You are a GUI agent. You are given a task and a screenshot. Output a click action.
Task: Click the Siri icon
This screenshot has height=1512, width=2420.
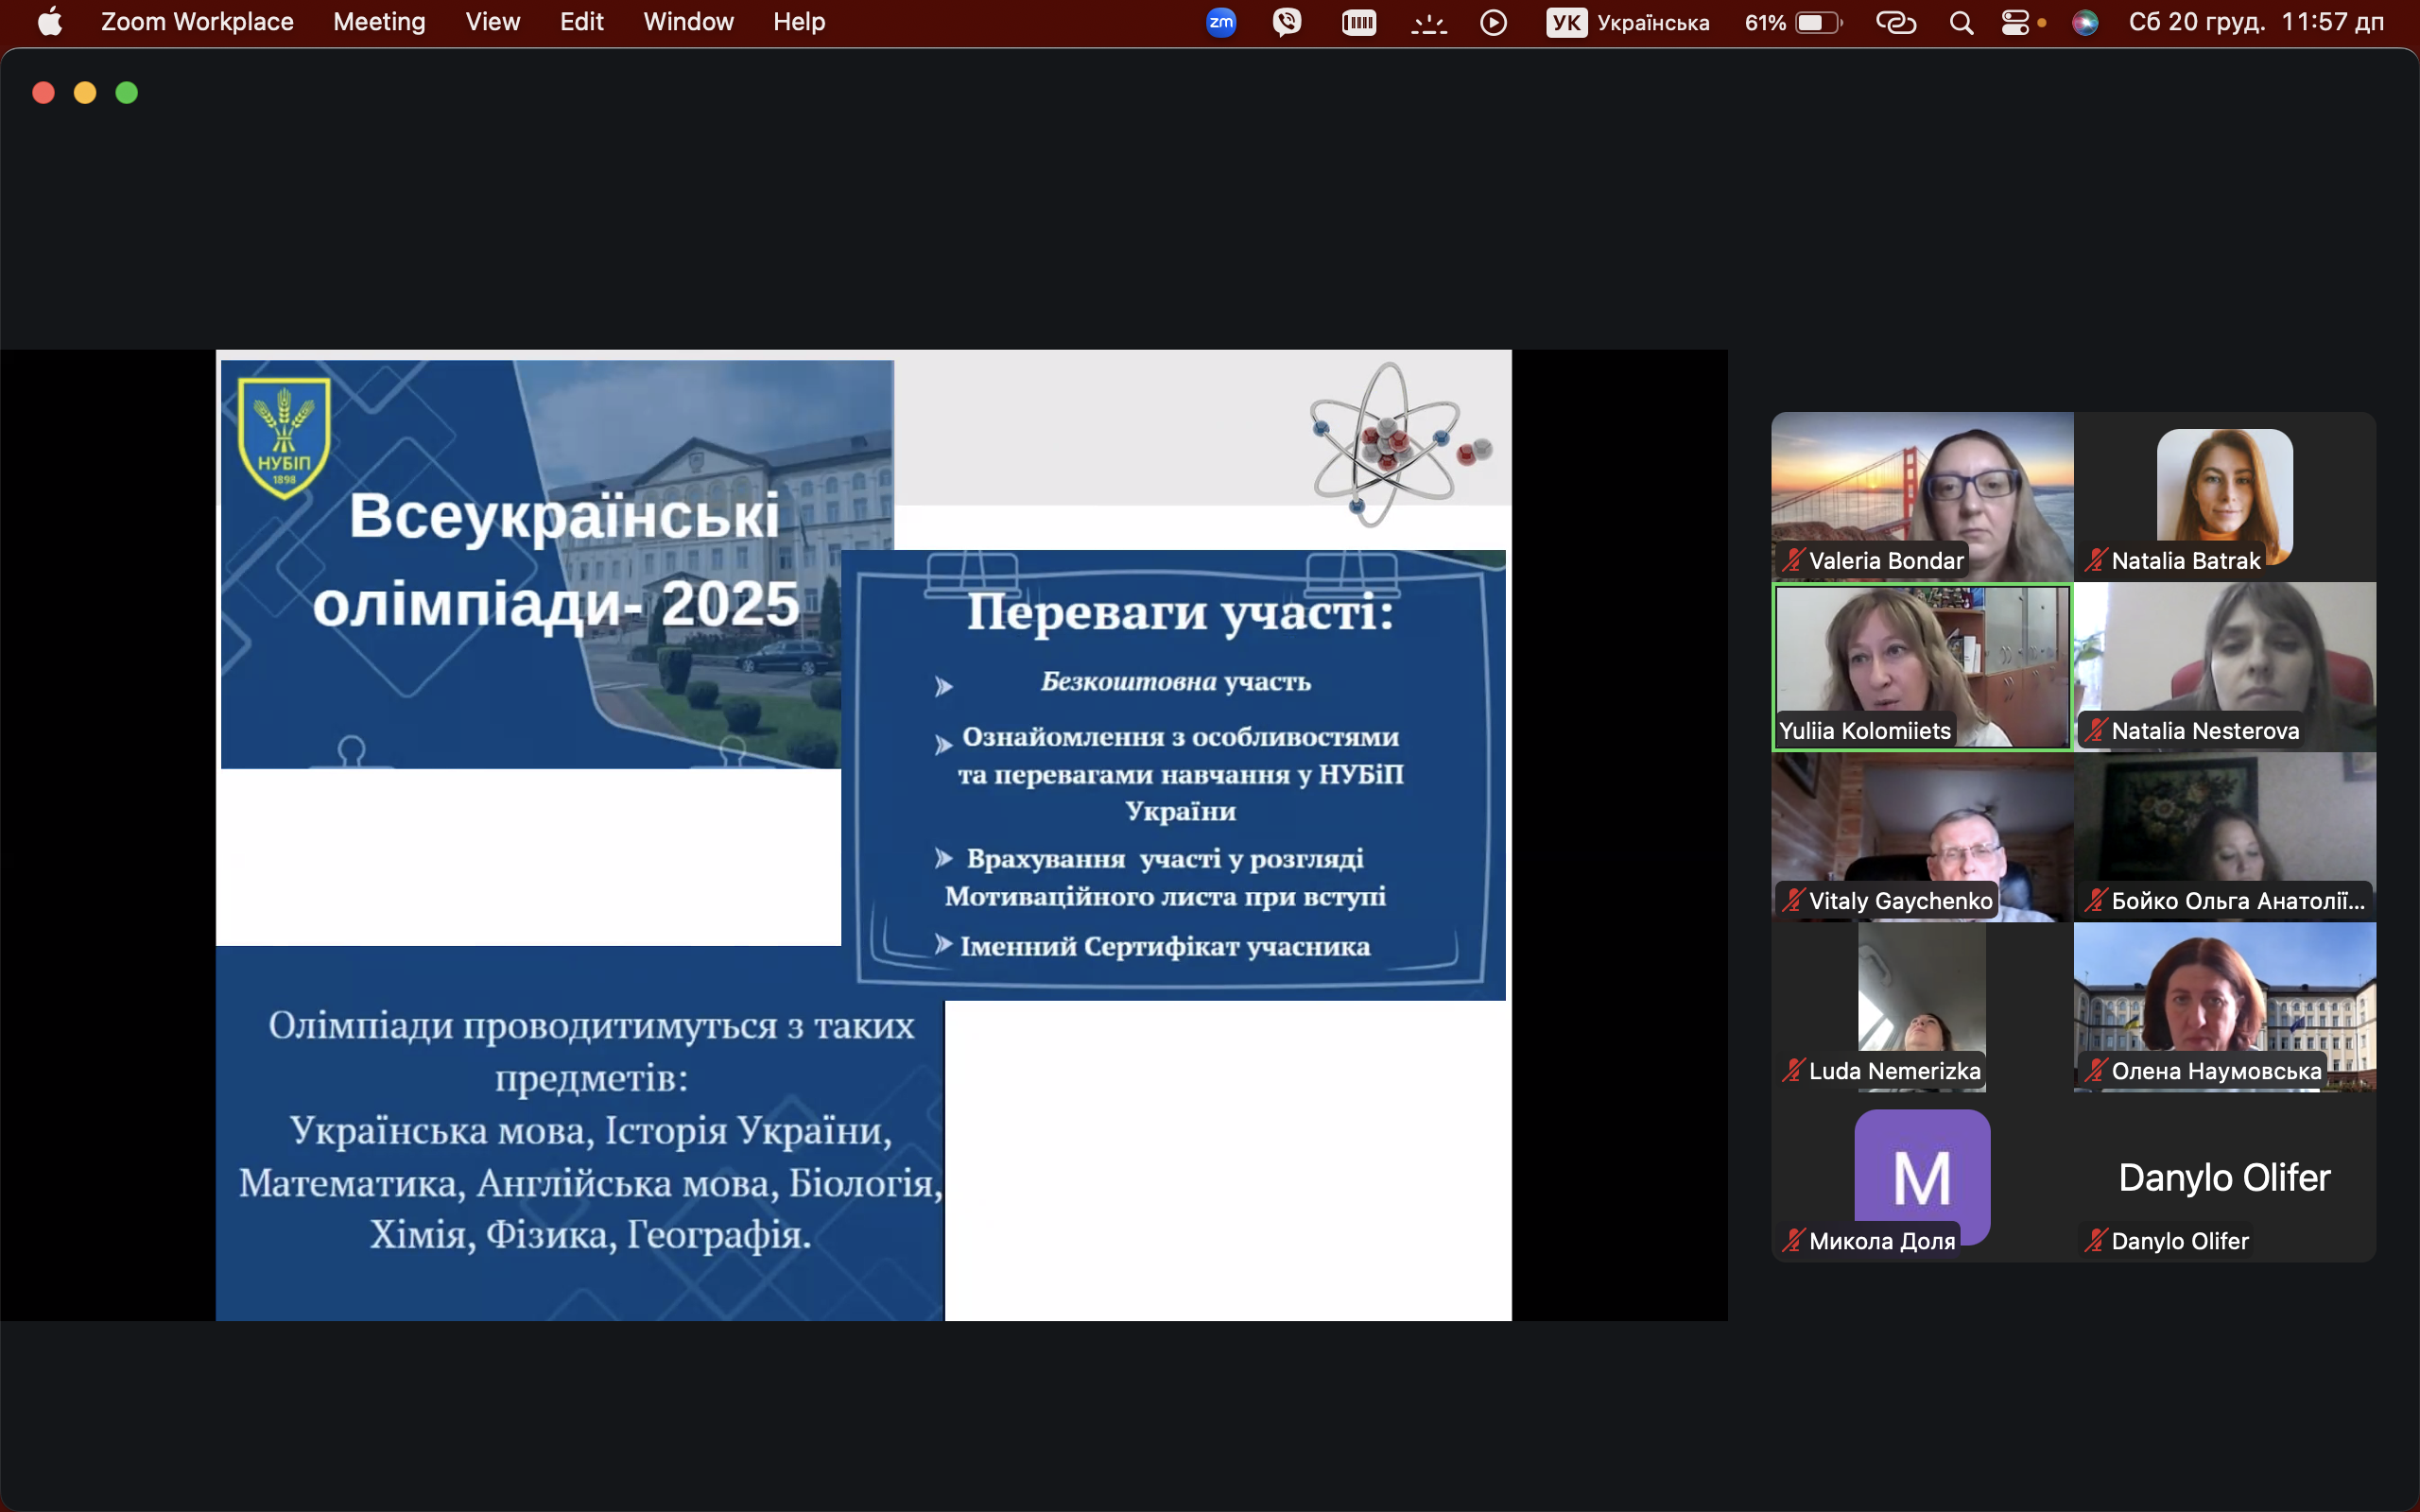(x=2085, y=22)
